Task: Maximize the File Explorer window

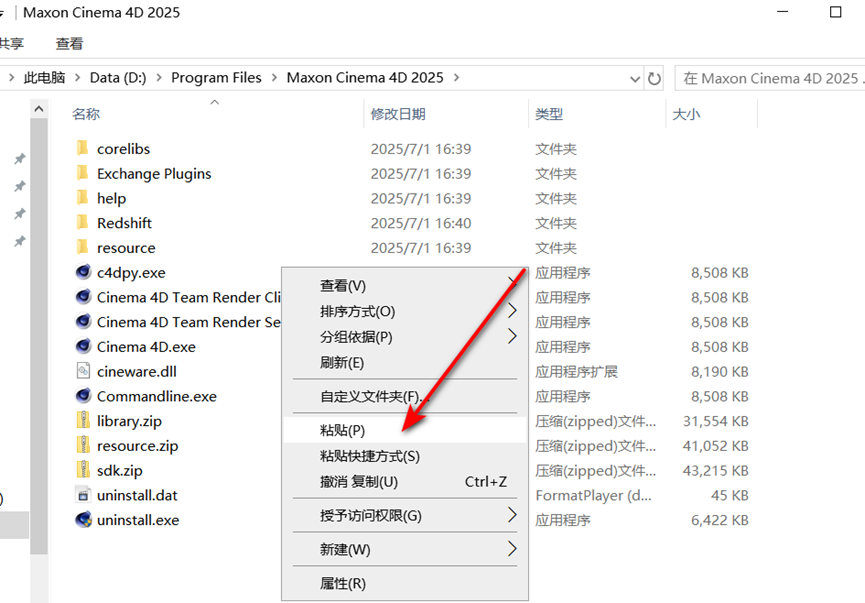Action: (836, 12)
